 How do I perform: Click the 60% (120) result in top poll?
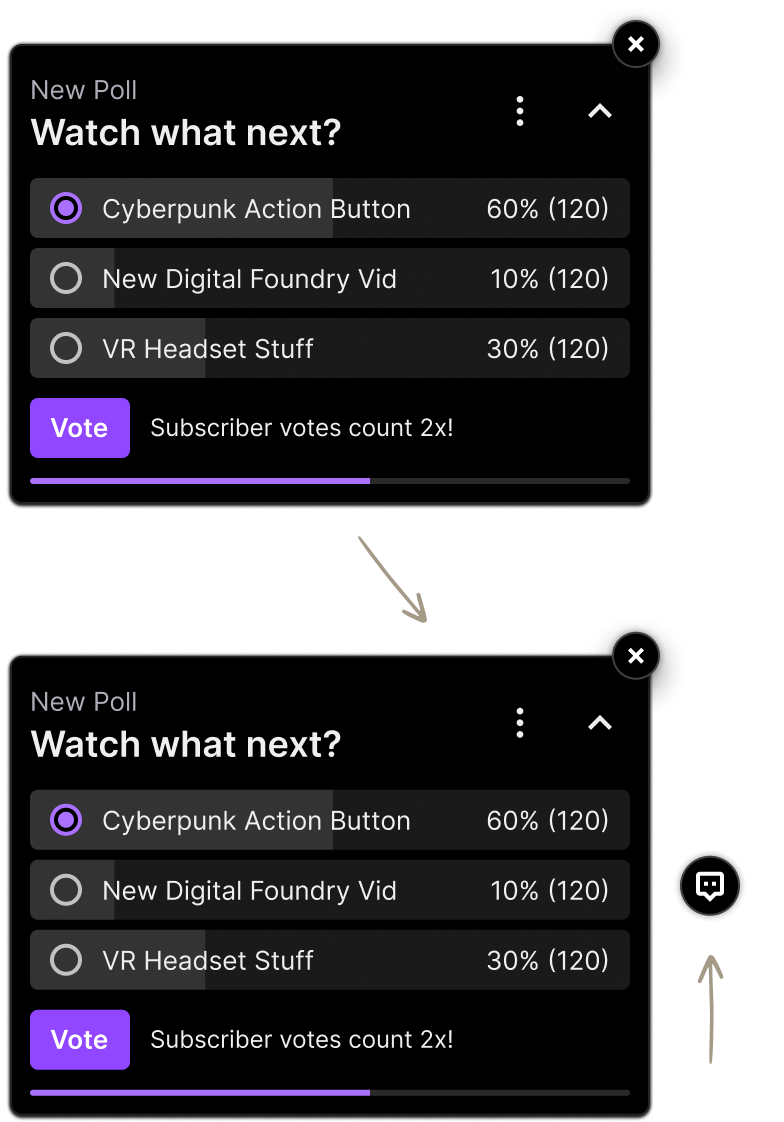coord(547,209)
